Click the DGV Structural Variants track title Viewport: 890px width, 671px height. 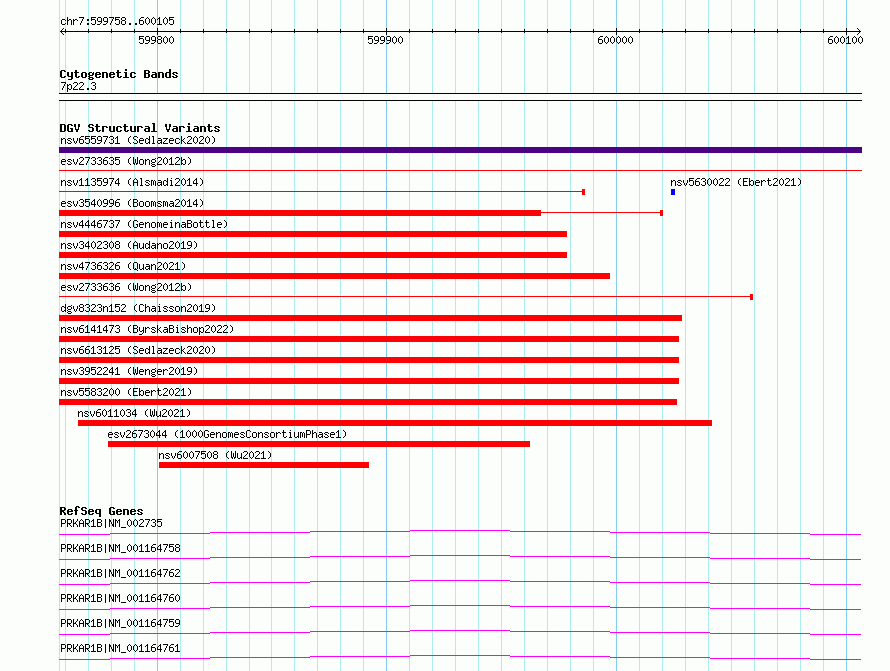coord(140,128)
